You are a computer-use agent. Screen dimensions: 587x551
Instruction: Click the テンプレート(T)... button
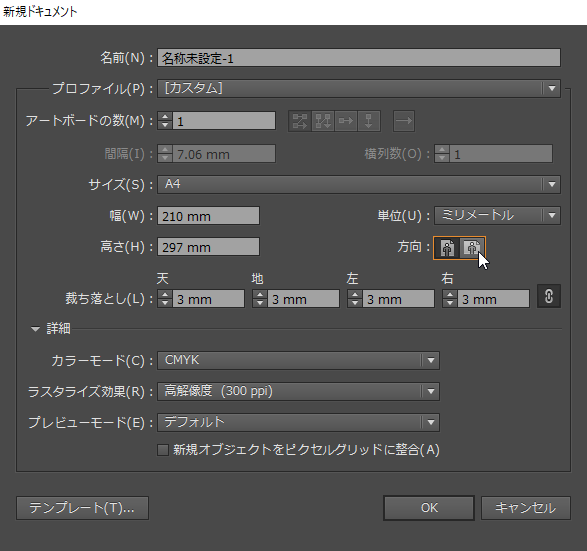82,508
